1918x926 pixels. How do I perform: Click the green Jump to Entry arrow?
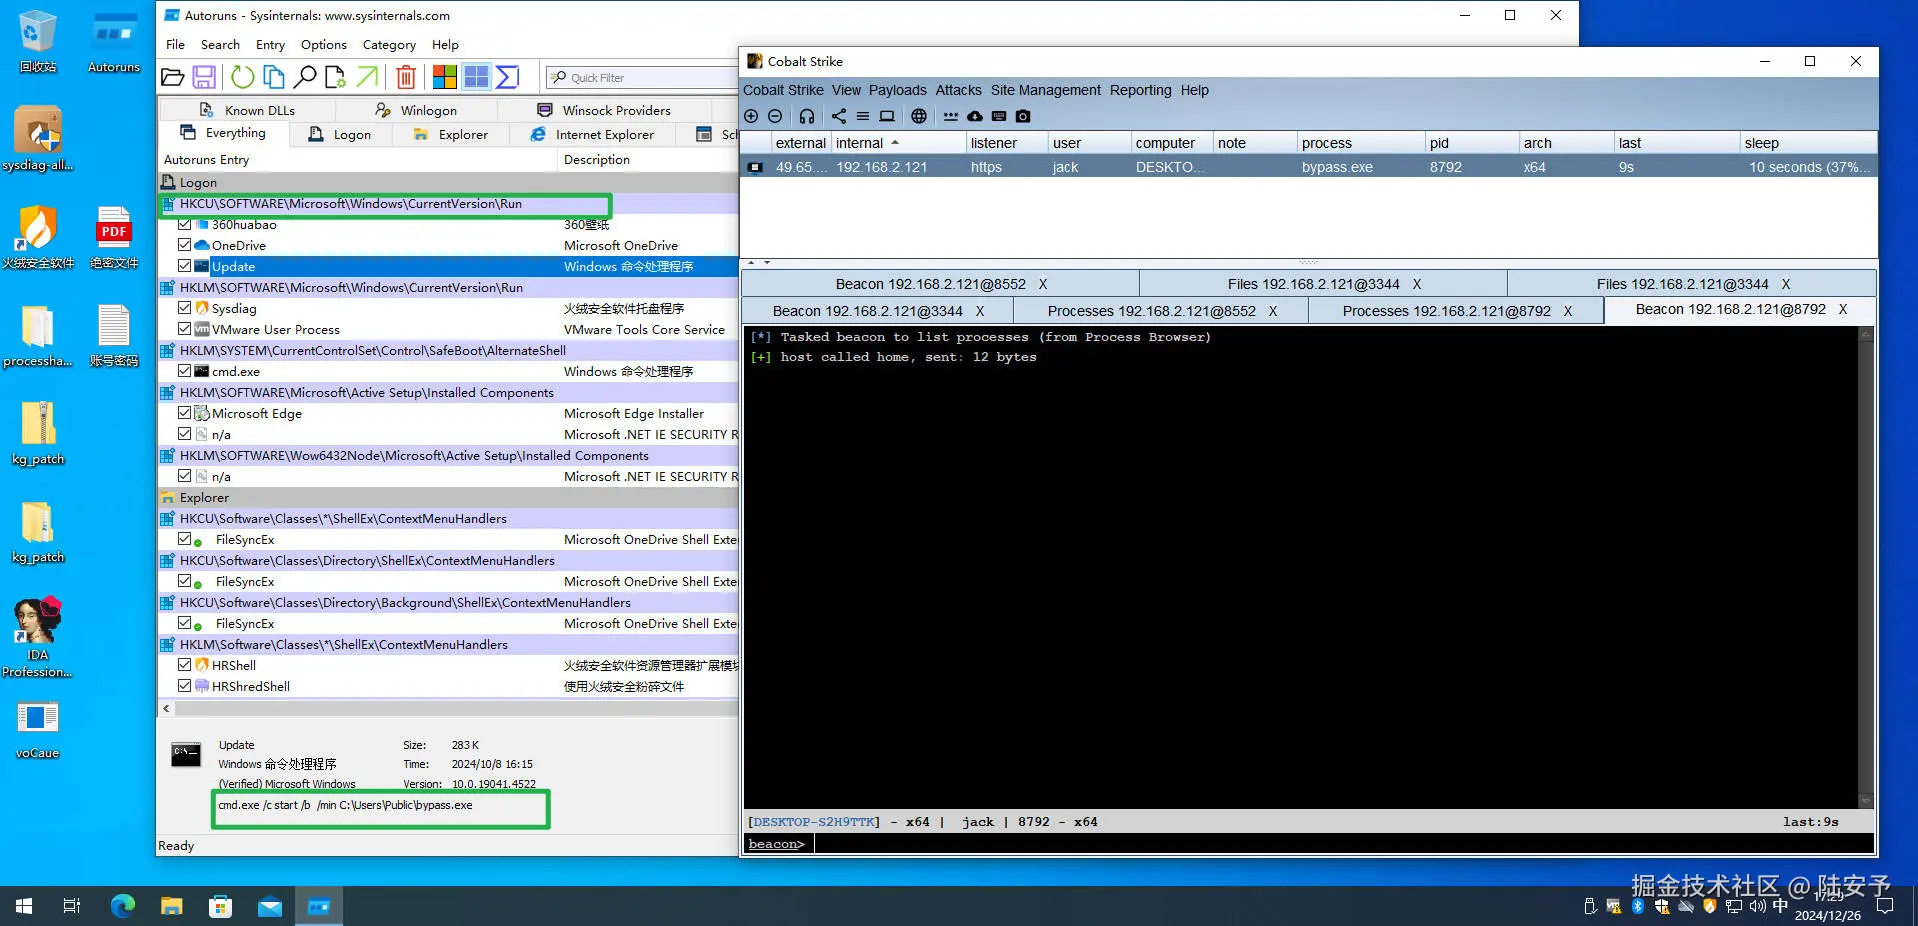click(x=368, y=77)
